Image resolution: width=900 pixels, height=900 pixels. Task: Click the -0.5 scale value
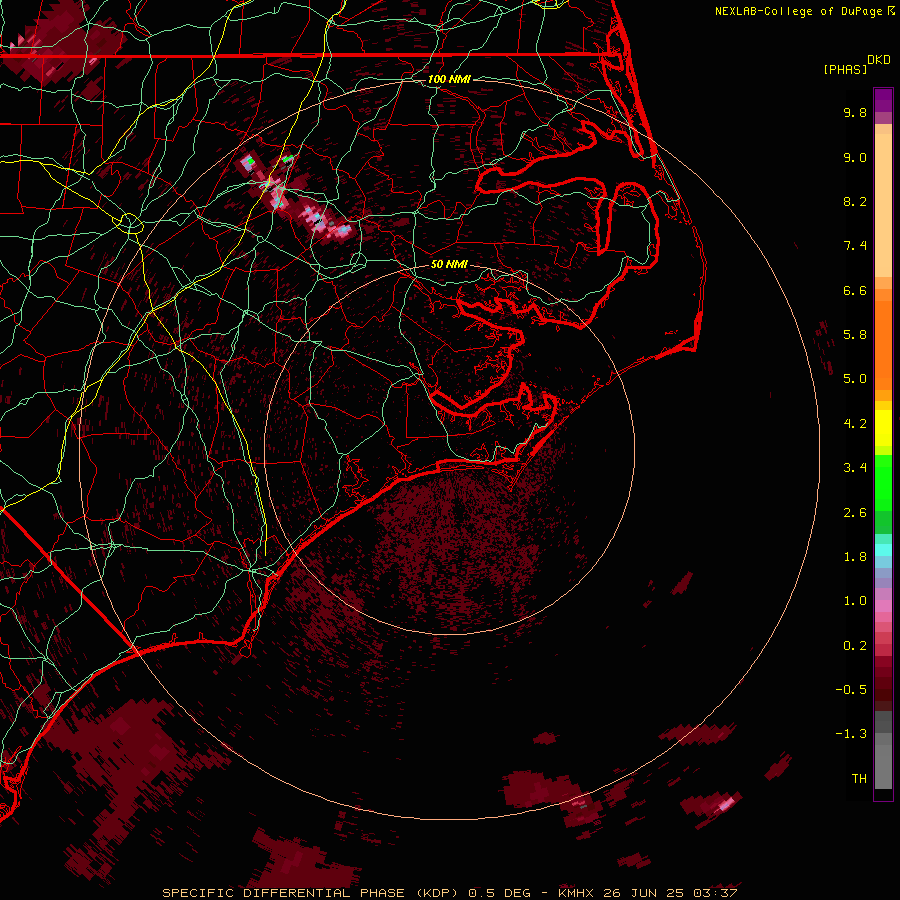pos(851,690)
